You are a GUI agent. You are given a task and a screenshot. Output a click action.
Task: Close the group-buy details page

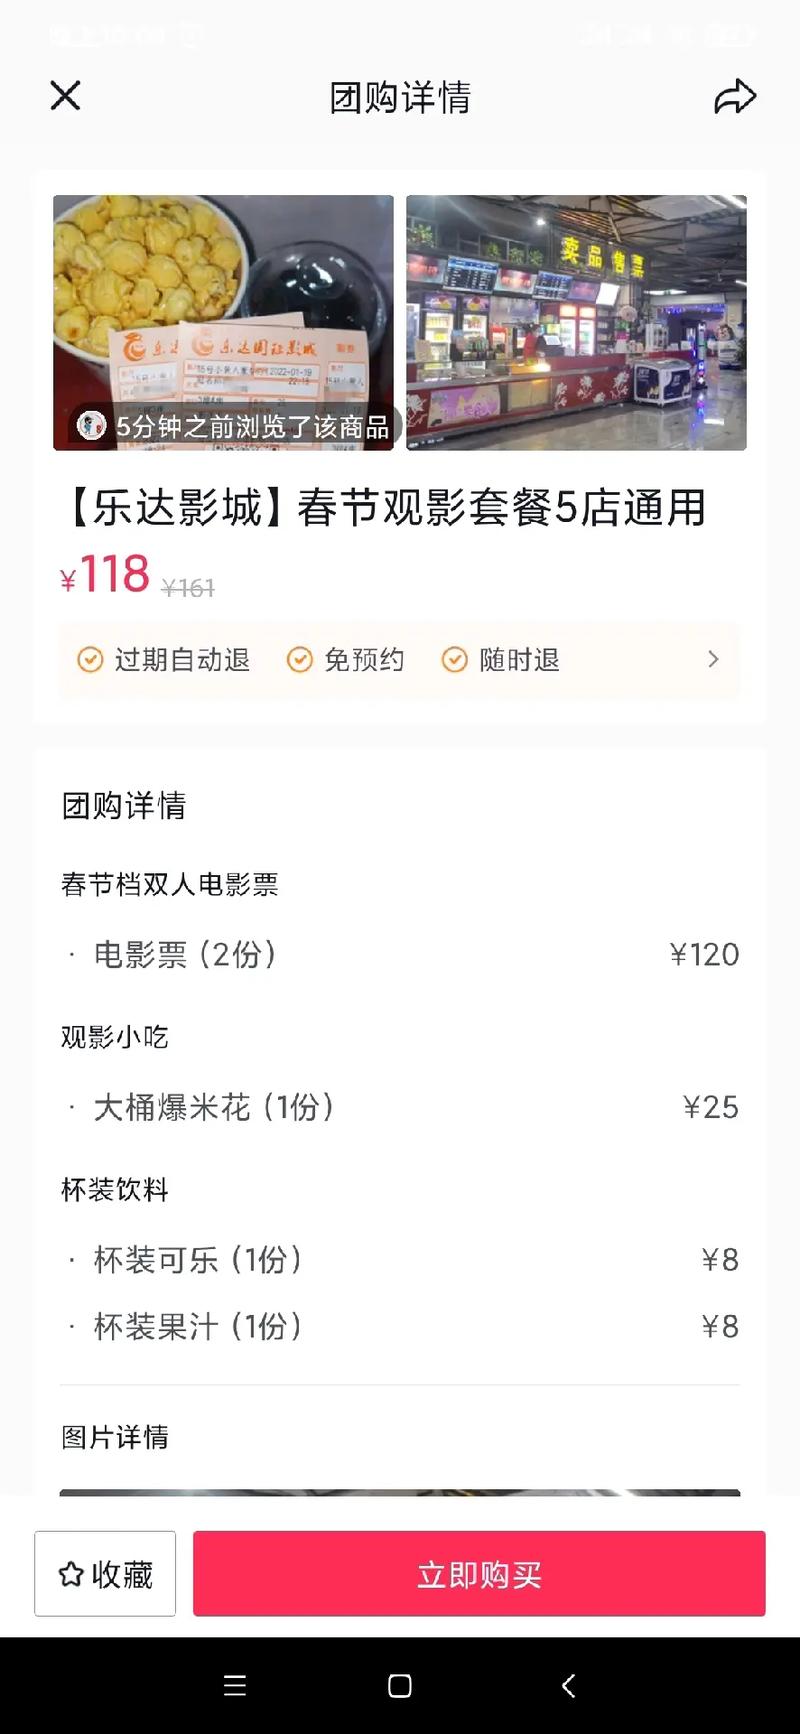[x=65, y=96]
